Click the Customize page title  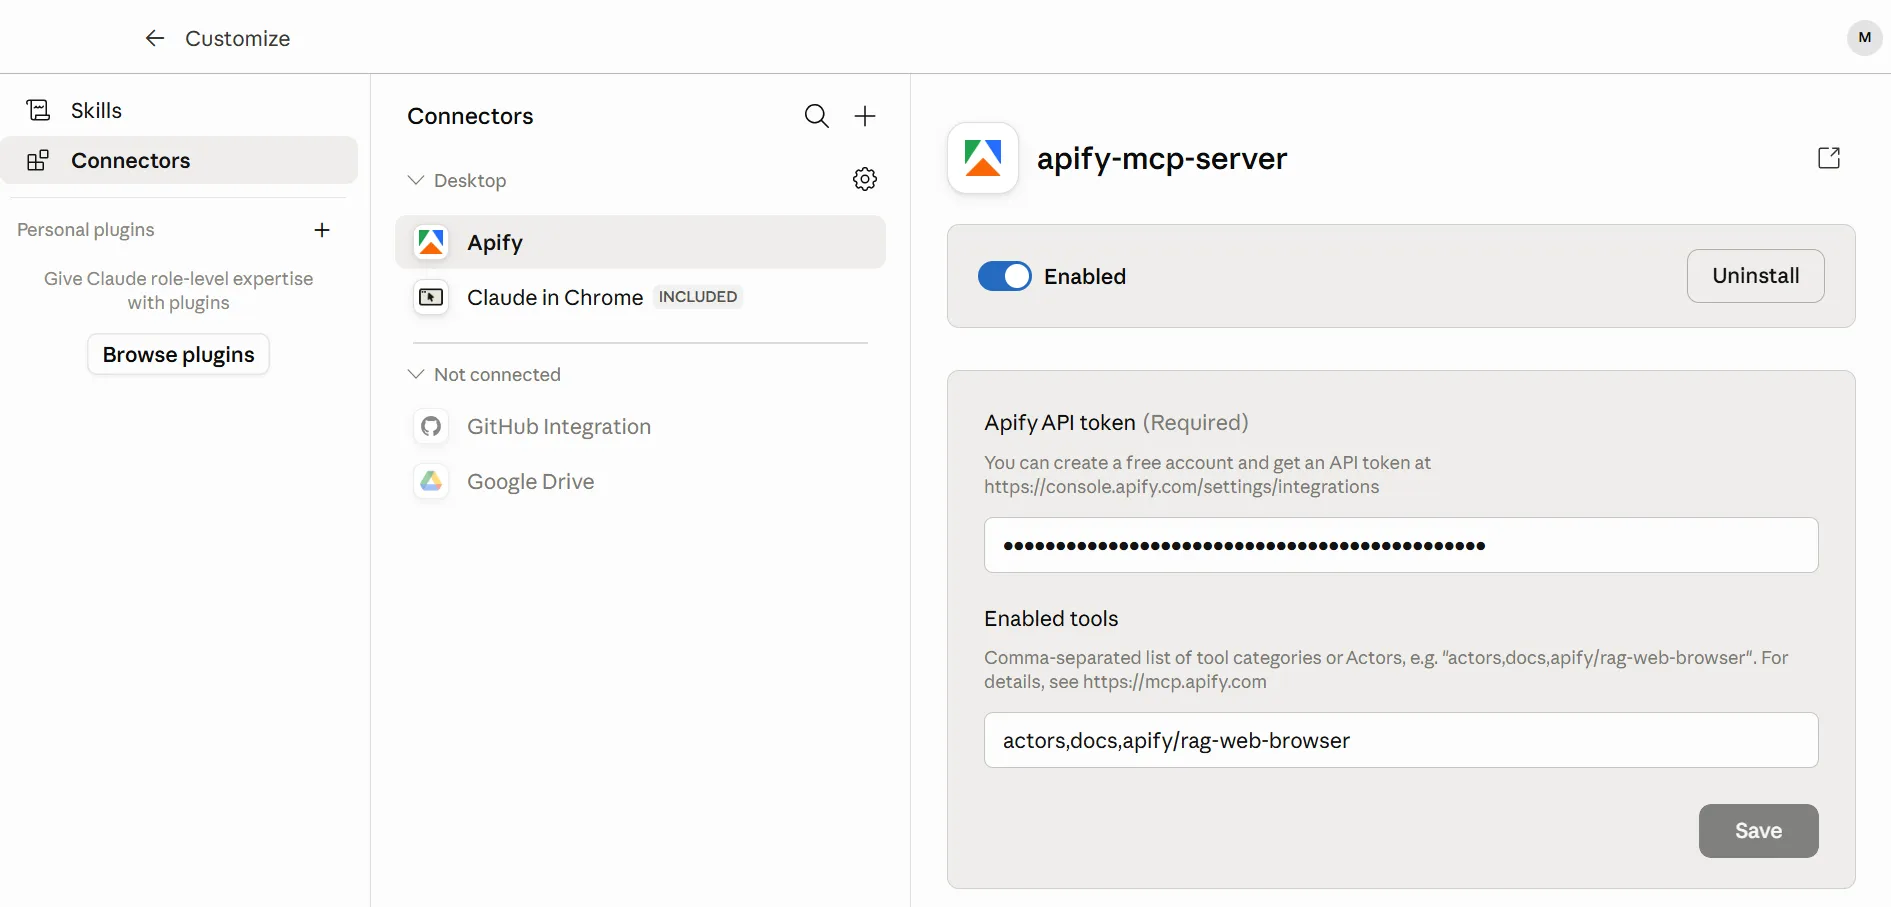[x=238, y=38]
